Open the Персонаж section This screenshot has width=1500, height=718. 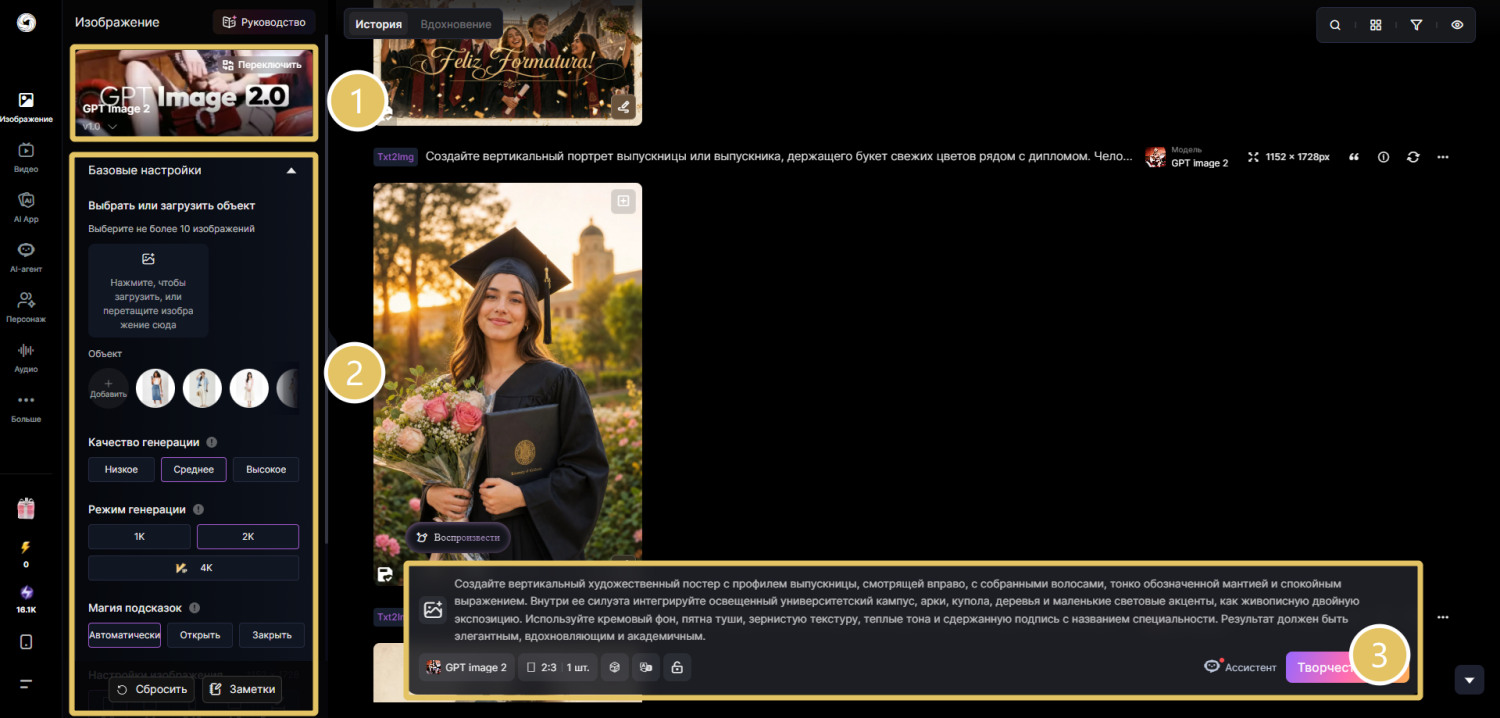[x=26, y=307]
